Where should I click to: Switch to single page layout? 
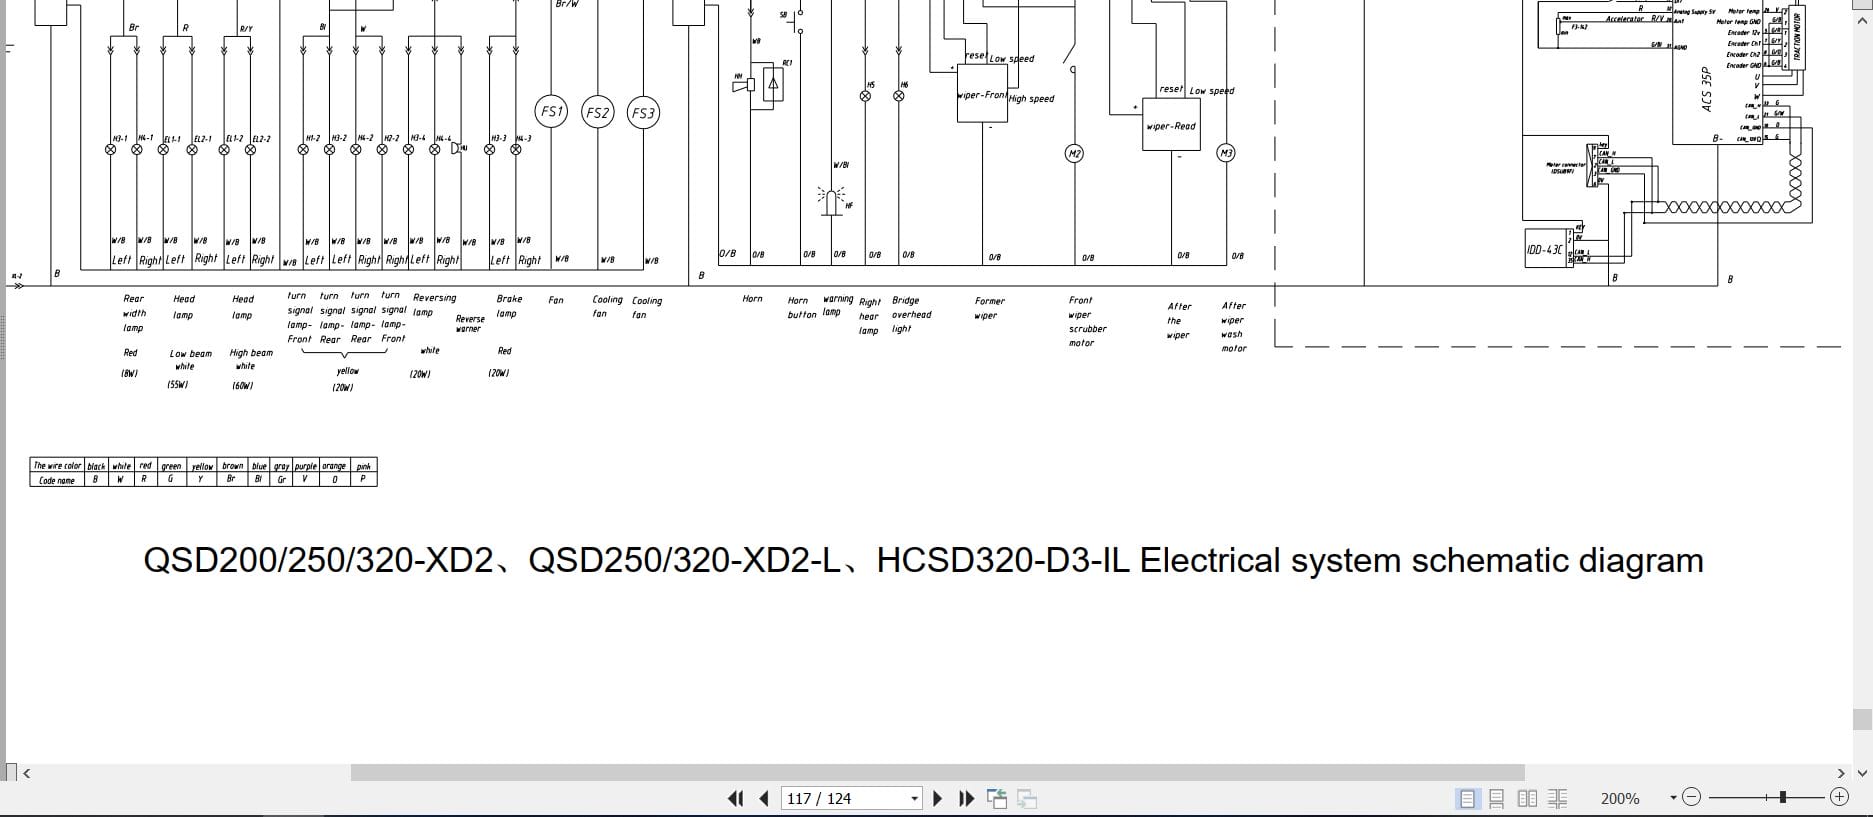tap(1467, 798)
